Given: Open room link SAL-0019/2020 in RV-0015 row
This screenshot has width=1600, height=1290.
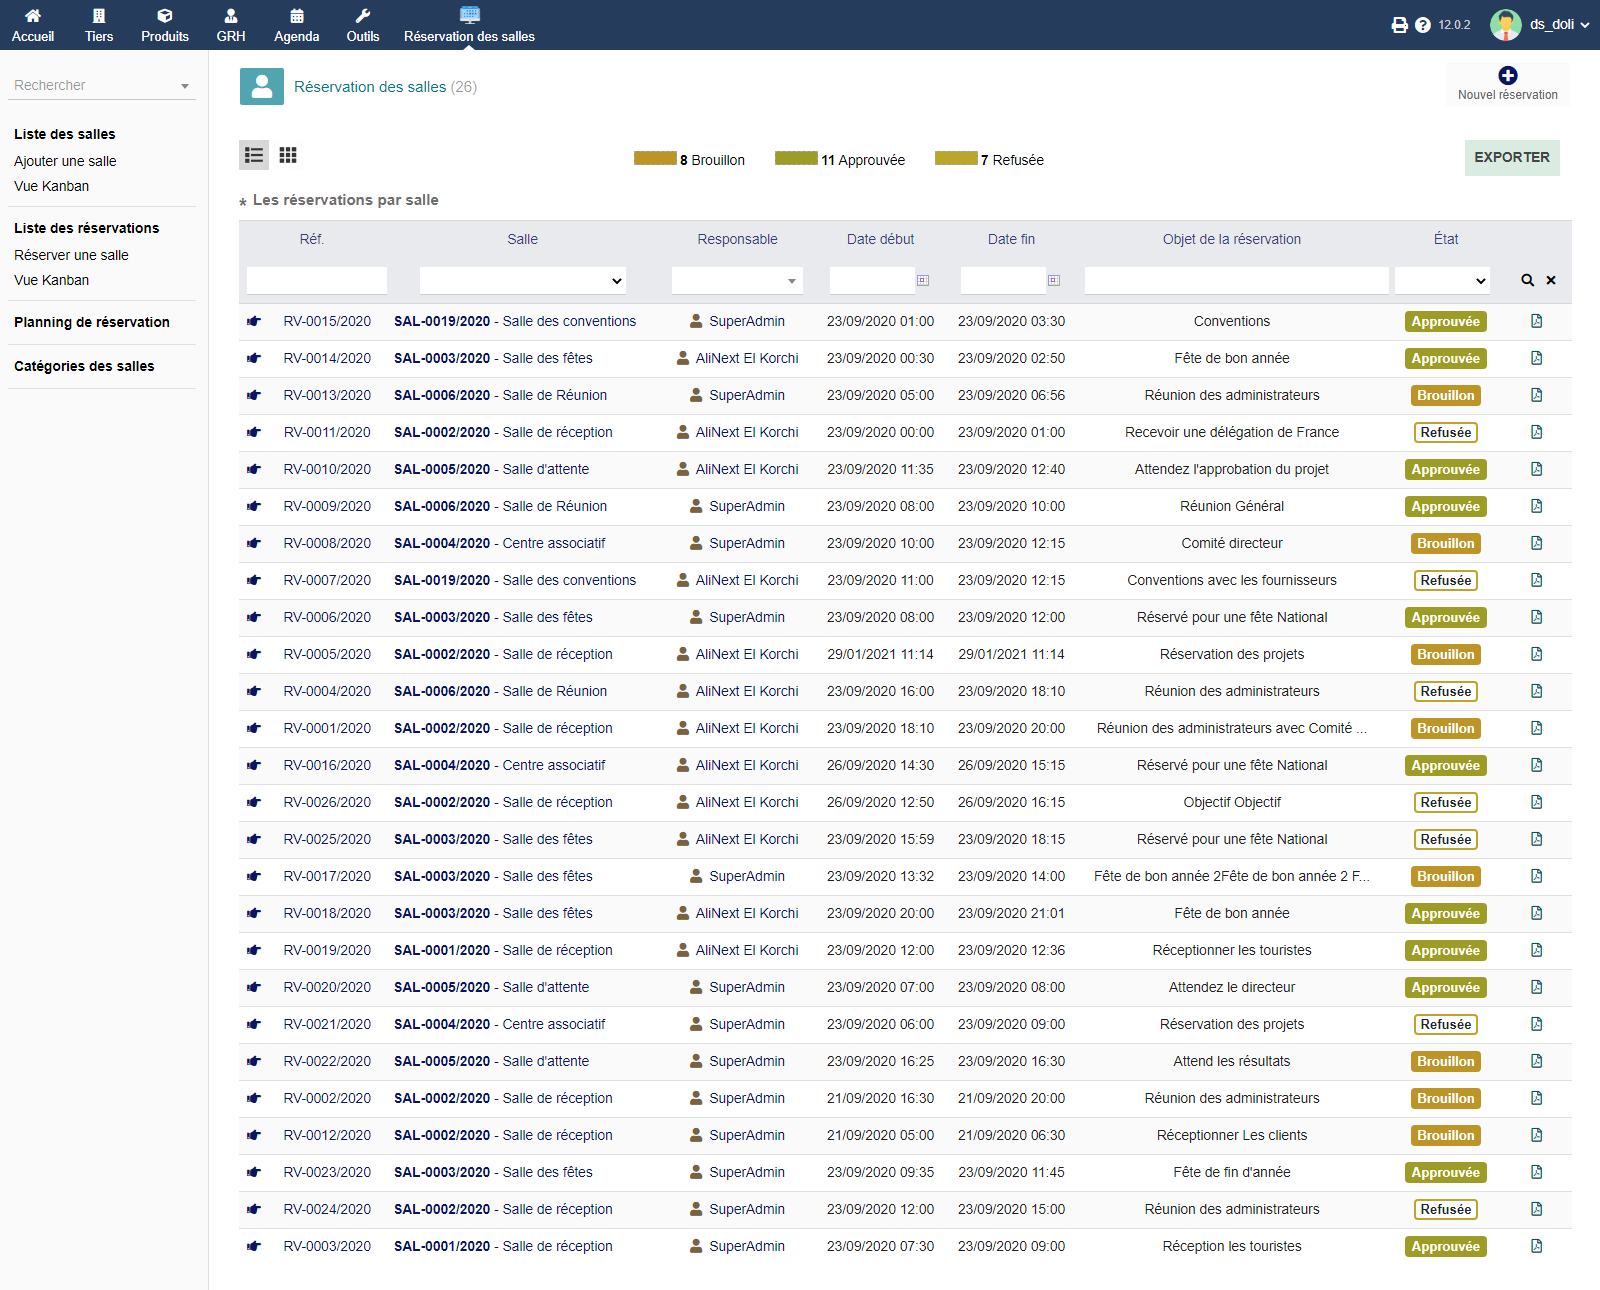Looking at the screenshot, I should pos(442,321).
